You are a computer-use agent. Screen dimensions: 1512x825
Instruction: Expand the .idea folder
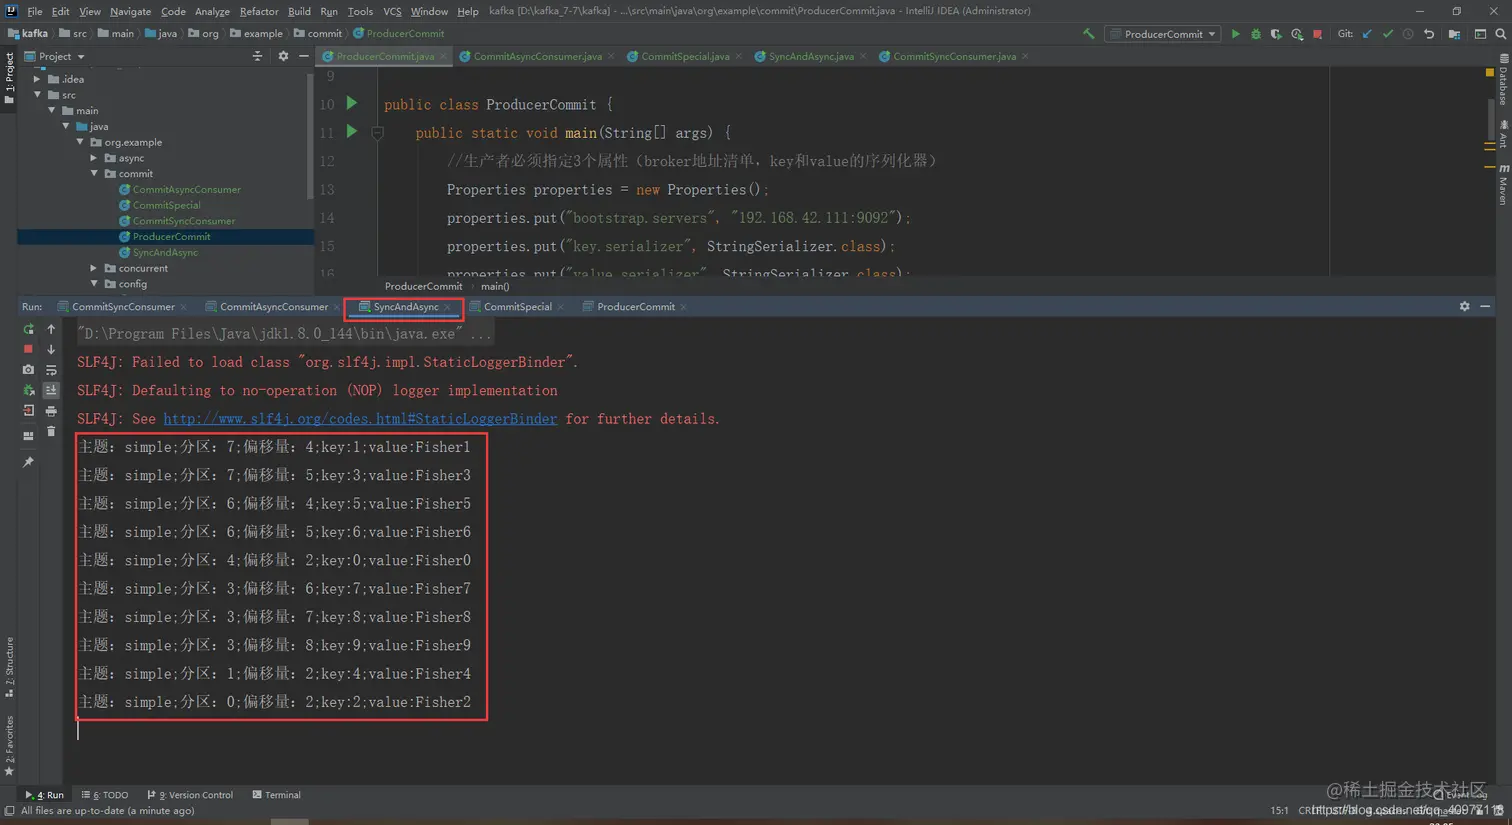pyautogui.click(x=38, y=79)
